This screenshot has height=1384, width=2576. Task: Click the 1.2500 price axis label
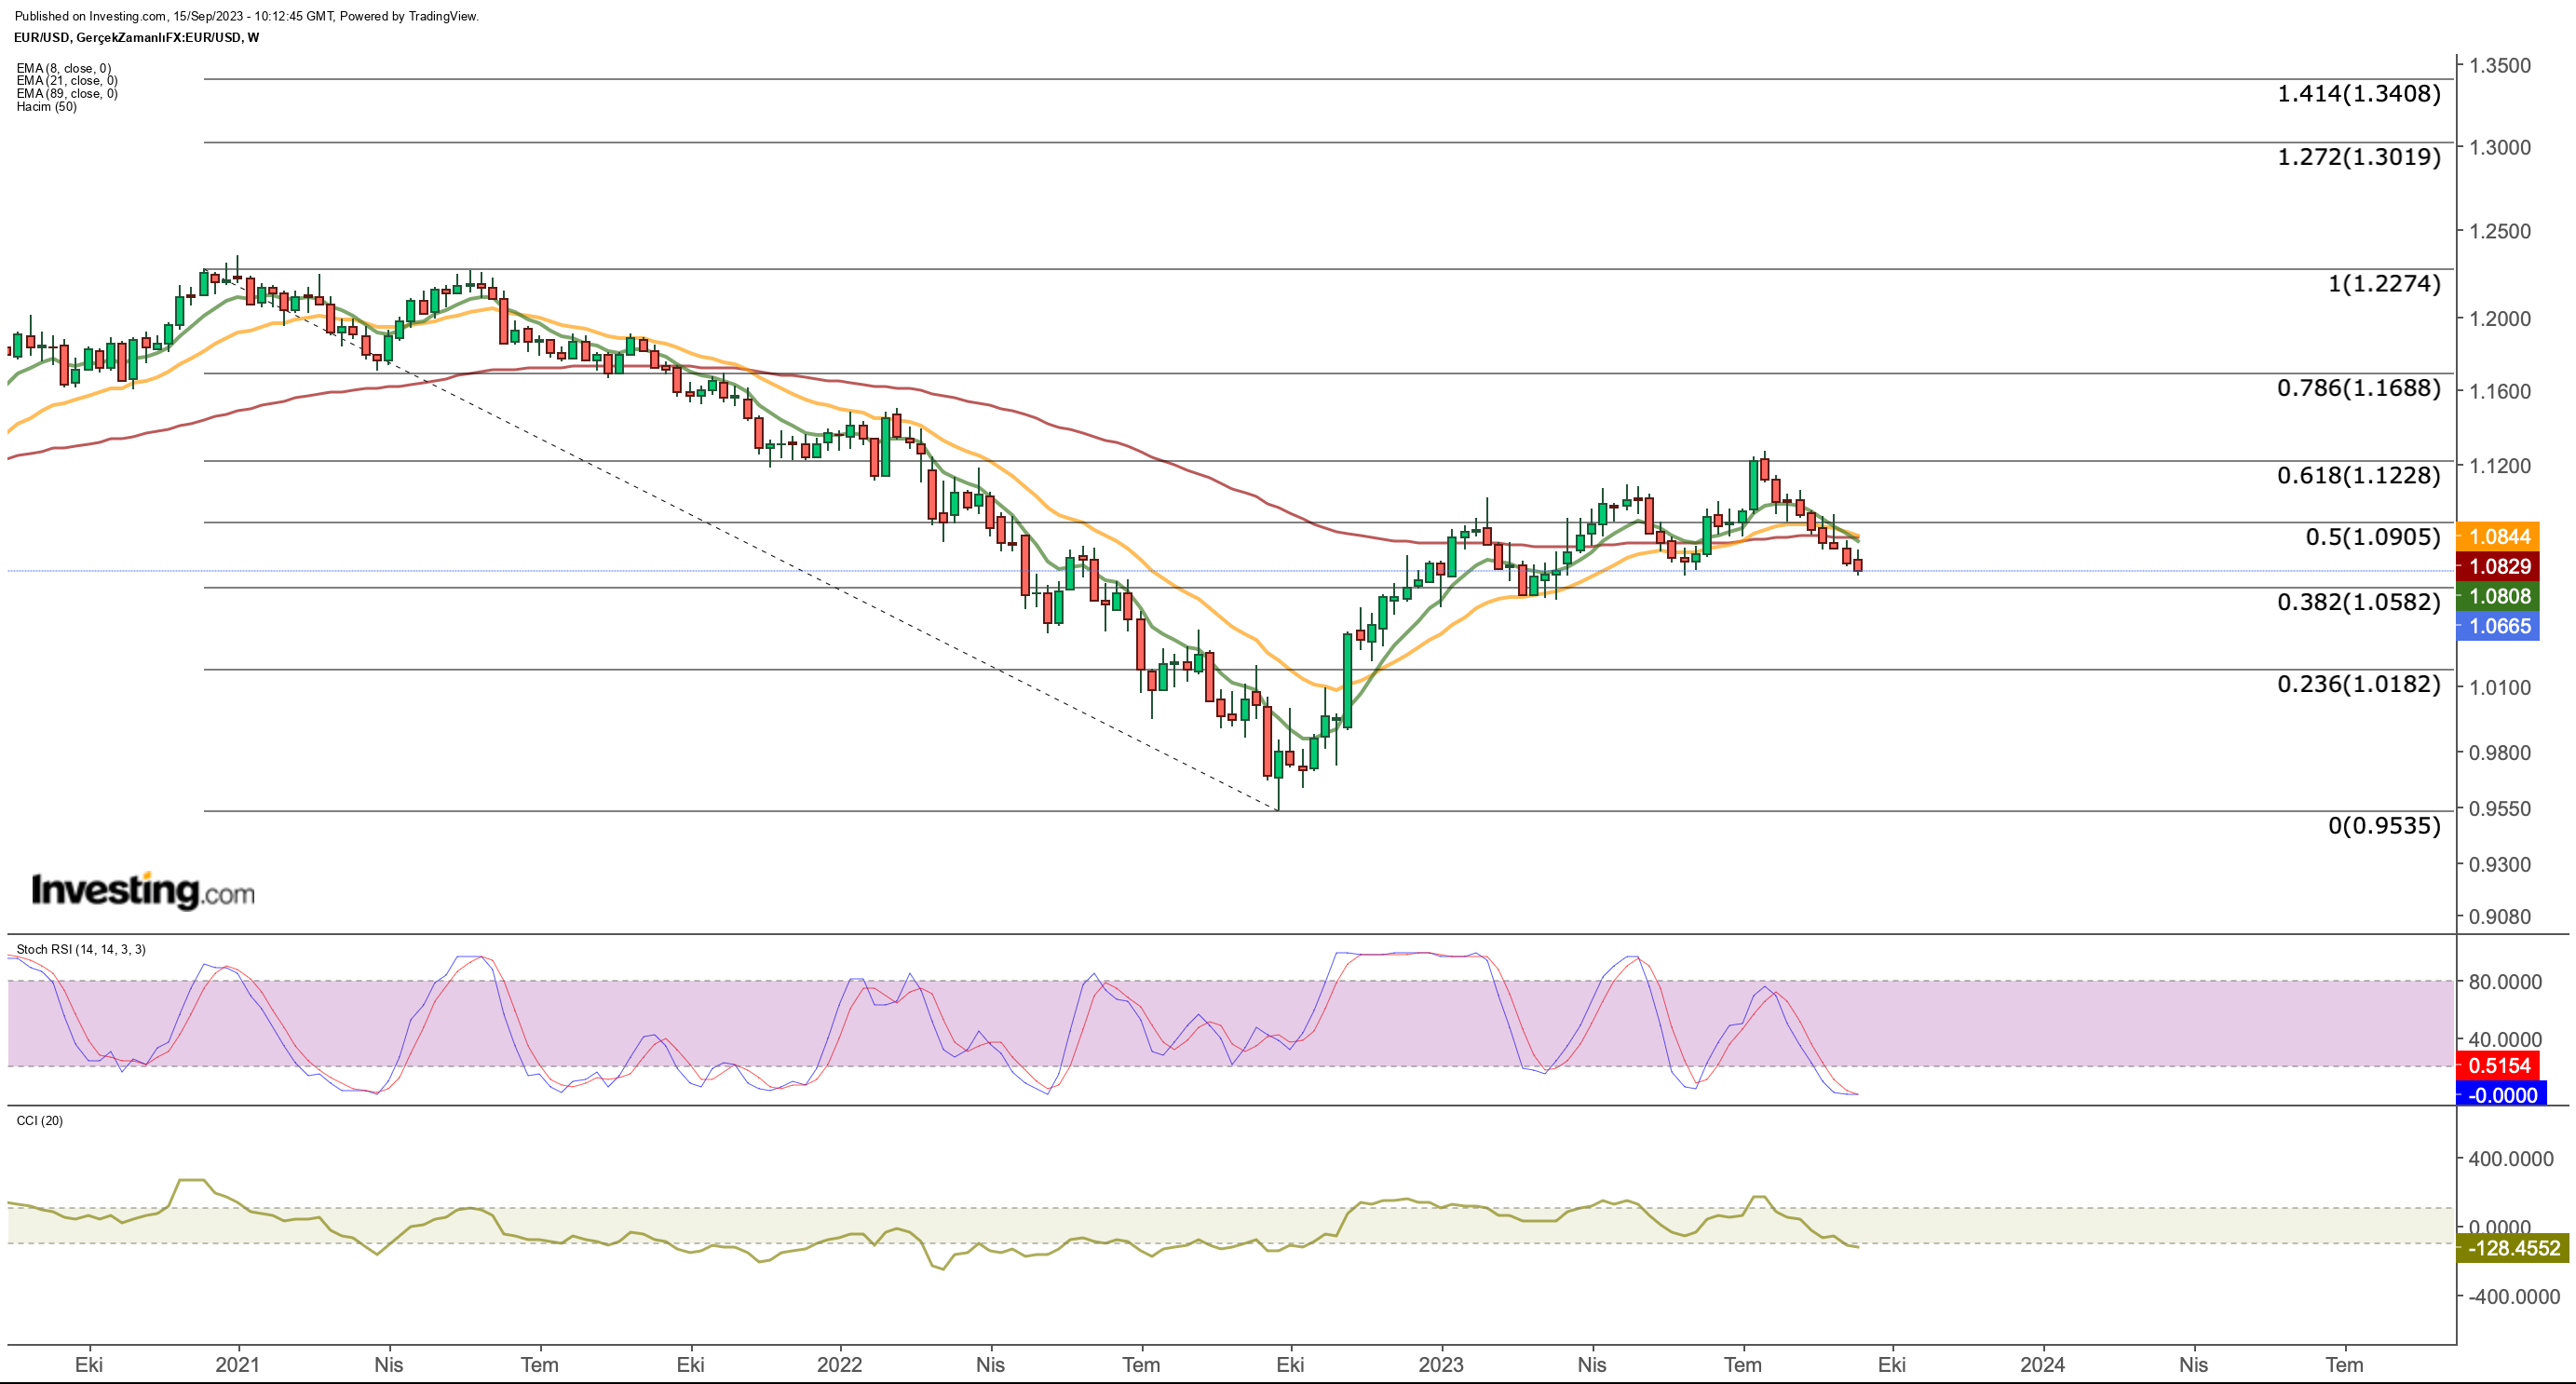(2499, 231)
